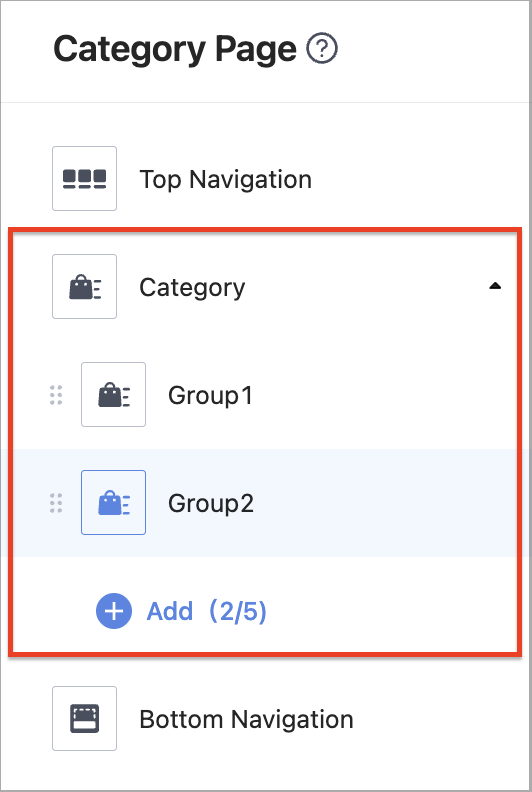Image resolution: width=532 pixels, height=792 pixels.
Task: Click the empty area right of Group1
Action: (384, 395)
